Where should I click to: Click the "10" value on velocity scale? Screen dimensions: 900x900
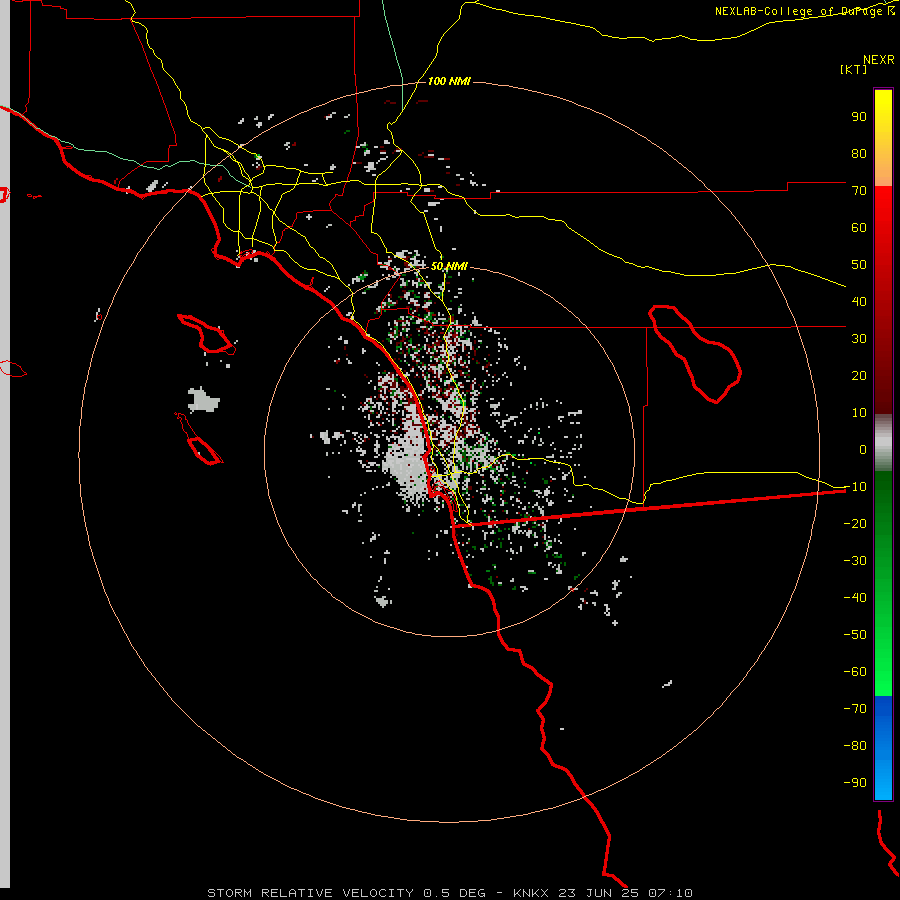859,413
